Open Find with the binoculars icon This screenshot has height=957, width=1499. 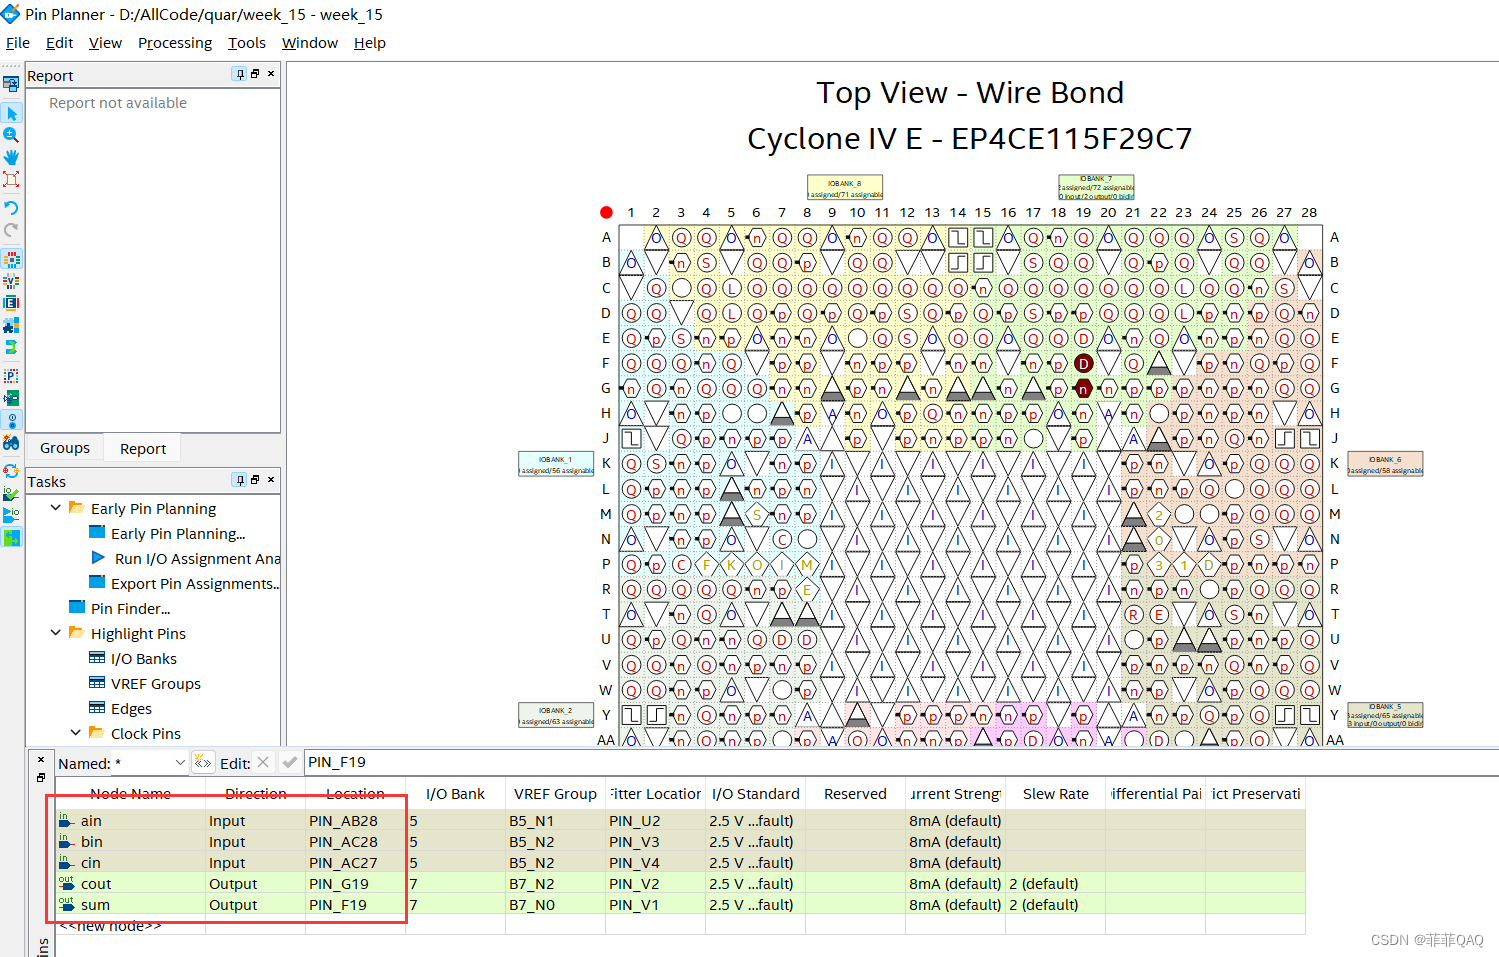(11, 442)
